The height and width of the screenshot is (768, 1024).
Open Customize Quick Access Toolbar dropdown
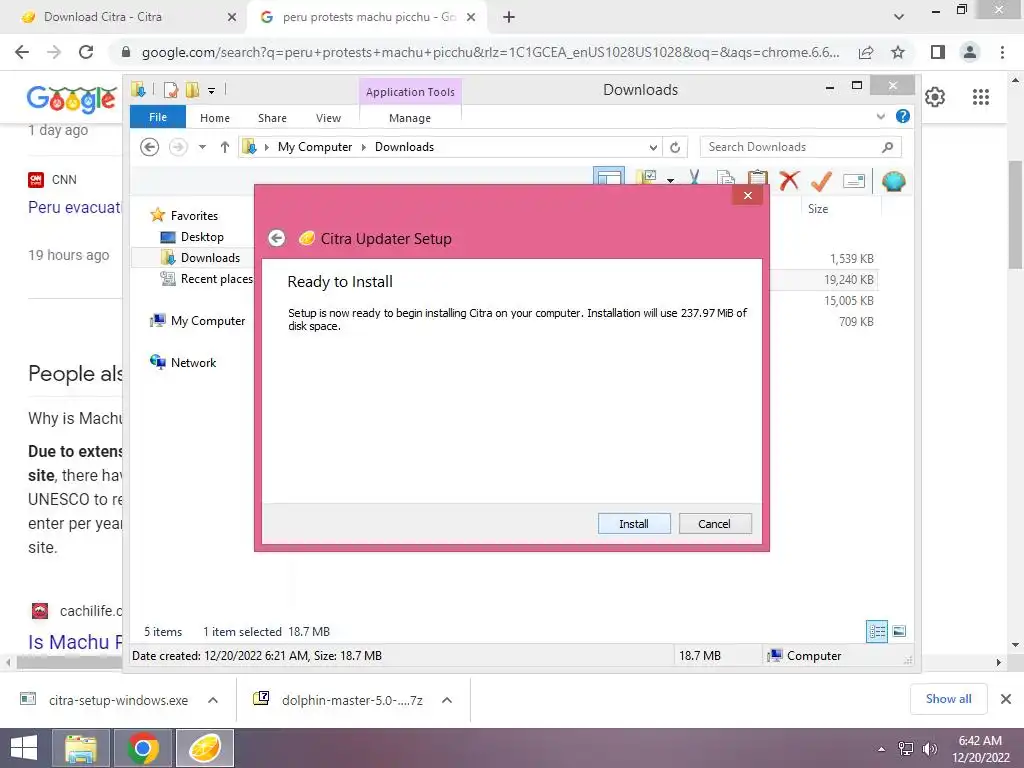point(212,91)
